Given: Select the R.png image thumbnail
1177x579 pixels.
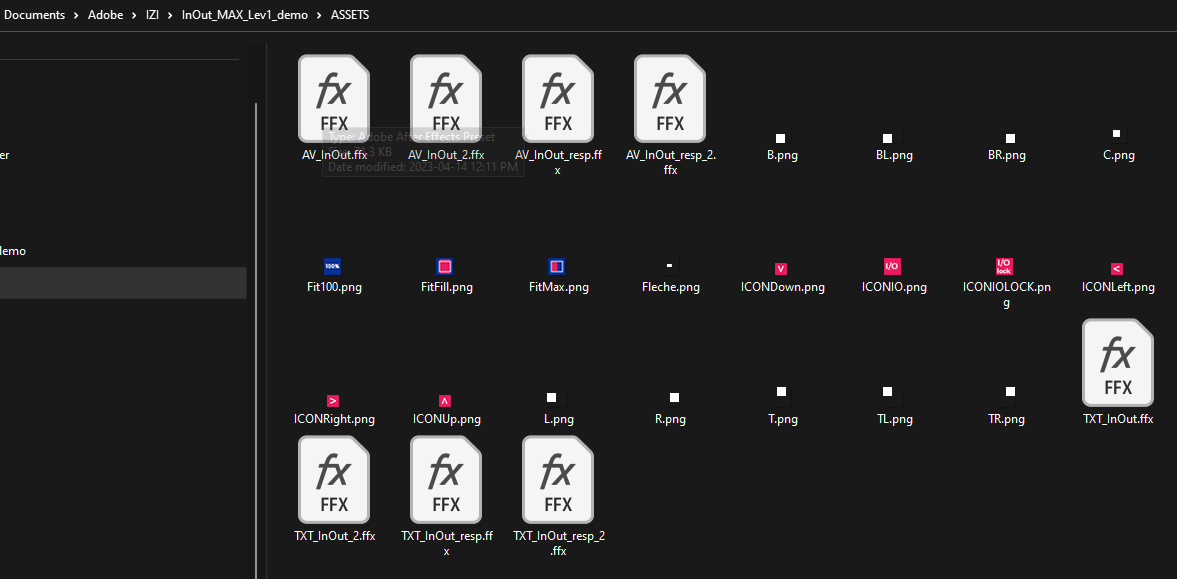Looking at the screenshot, I should (x=676, y=397).
